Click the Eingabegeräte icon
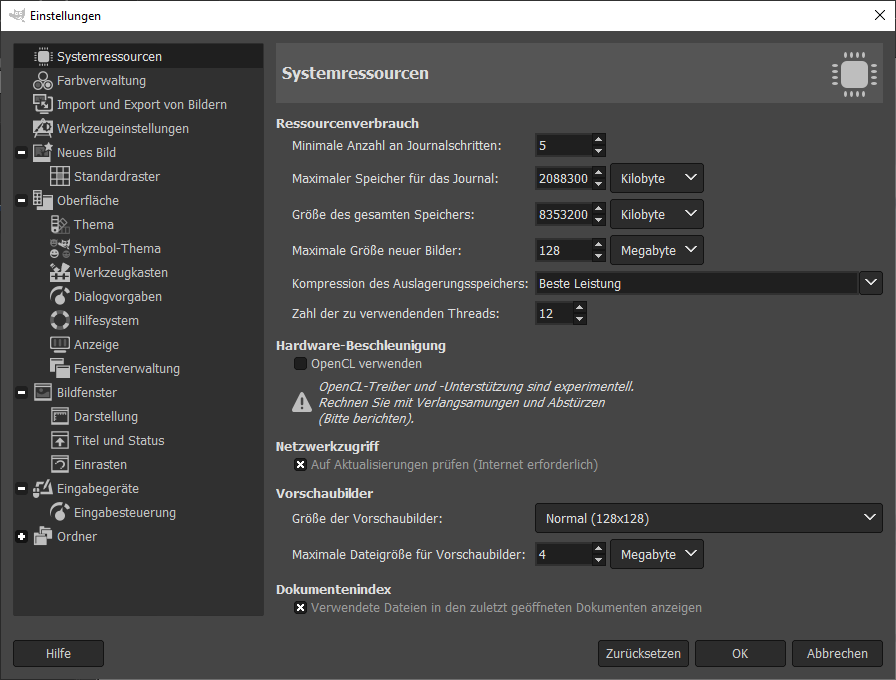Screen dimensions: 896x680 pos(43,489)
